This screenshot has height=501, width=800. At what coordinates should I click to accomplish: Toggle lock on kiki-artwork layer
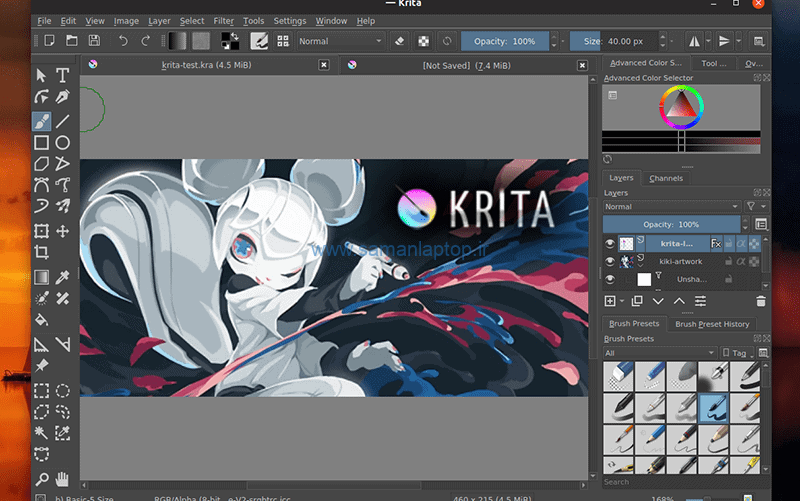point(729,261)
